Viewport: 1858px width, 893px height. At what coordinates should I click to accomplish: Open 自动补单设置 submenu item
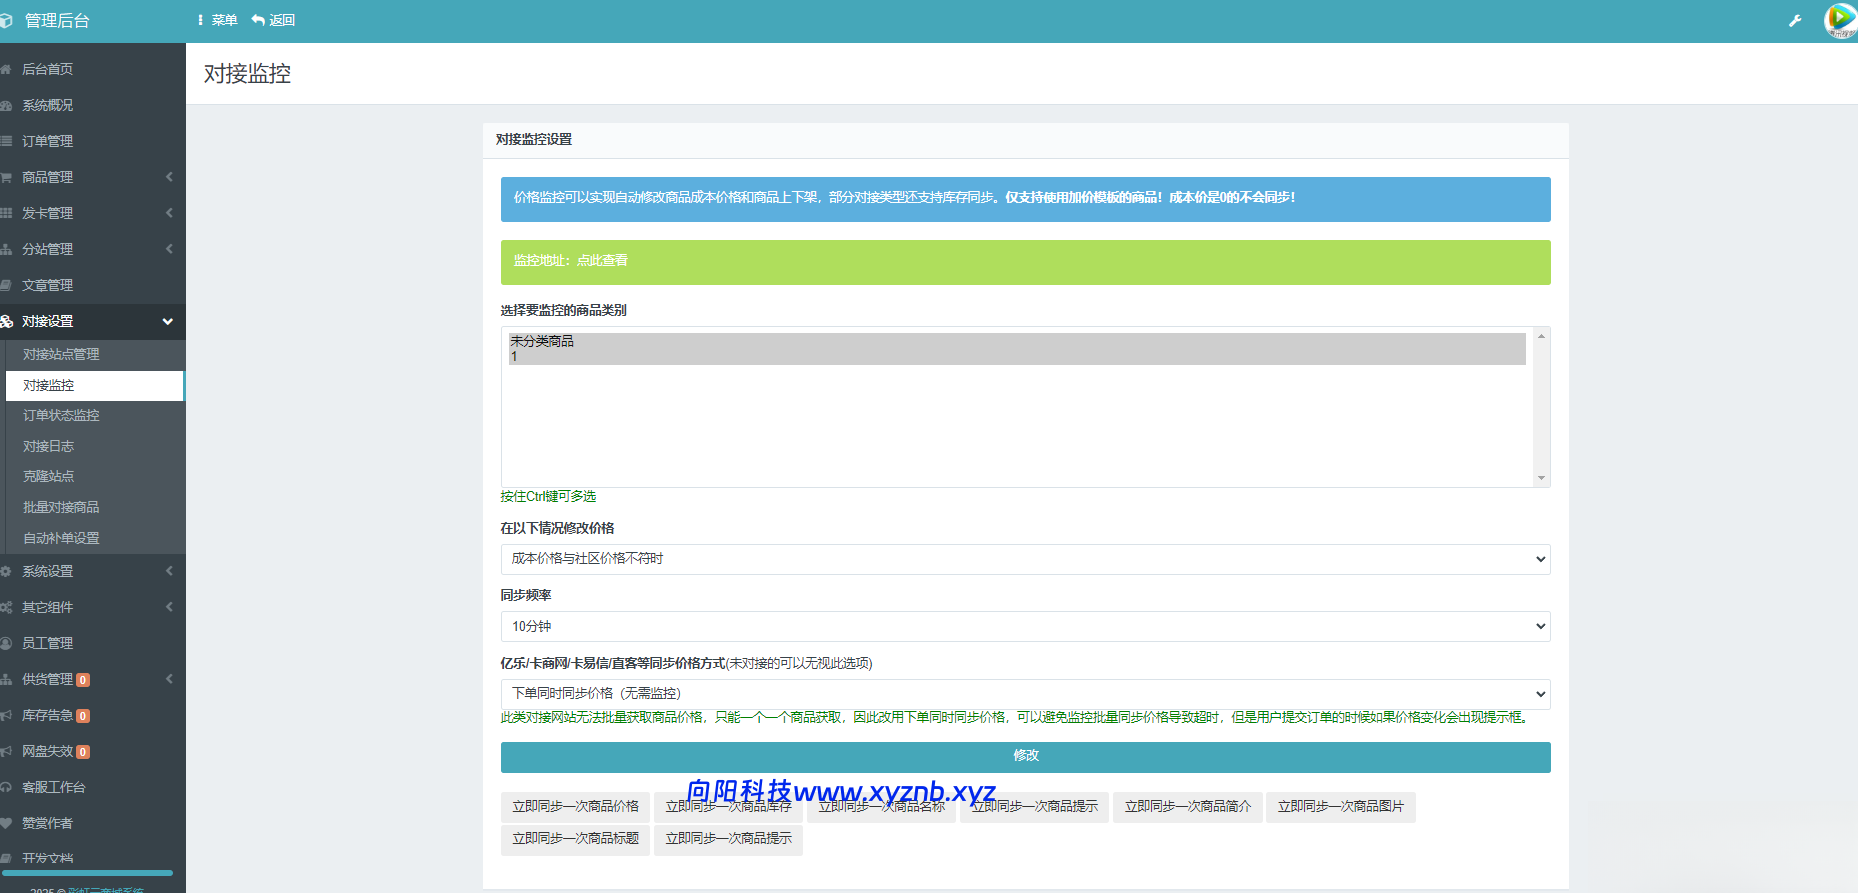click(95, 538)
